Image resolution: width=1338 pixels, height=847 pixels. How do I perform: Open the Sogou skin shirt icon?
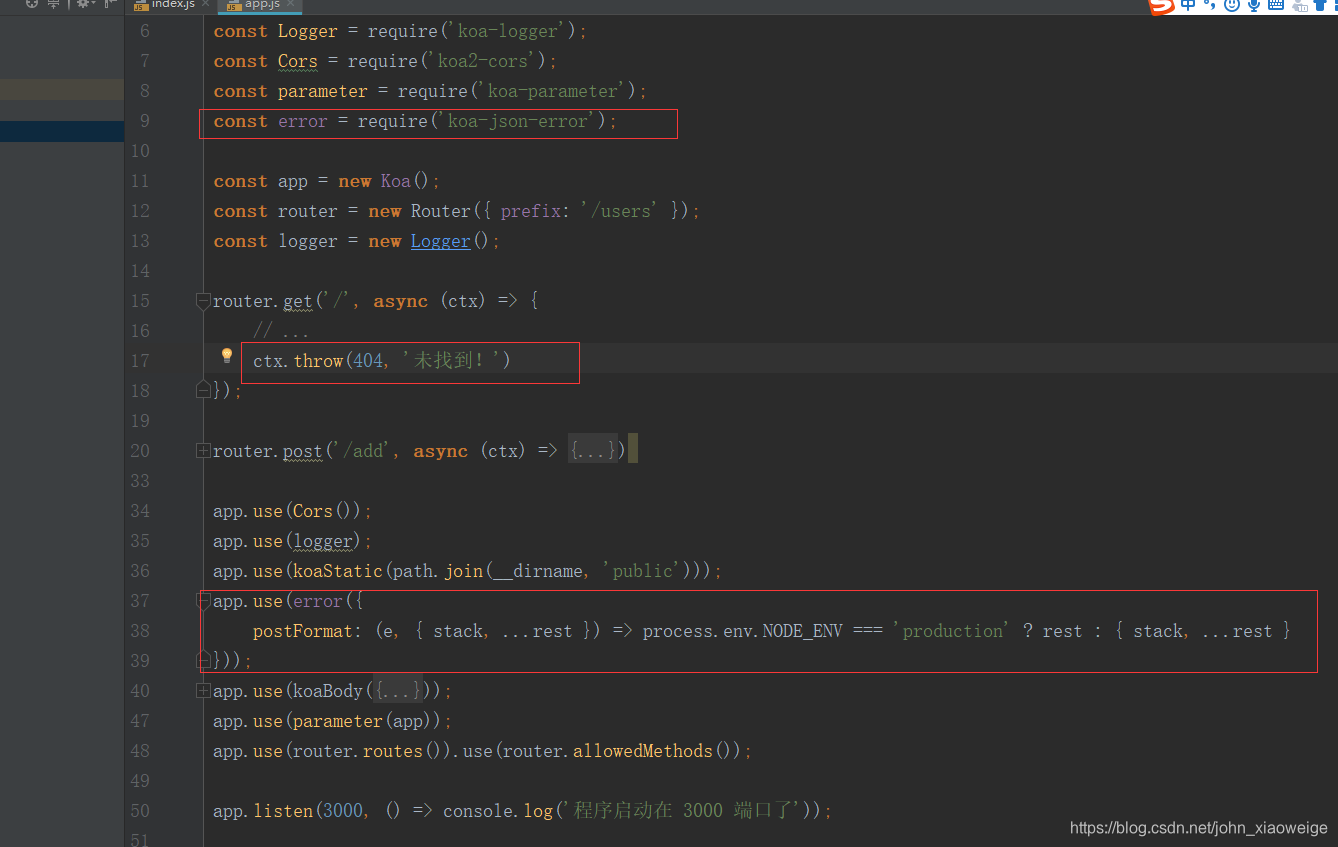point(1322,5)
